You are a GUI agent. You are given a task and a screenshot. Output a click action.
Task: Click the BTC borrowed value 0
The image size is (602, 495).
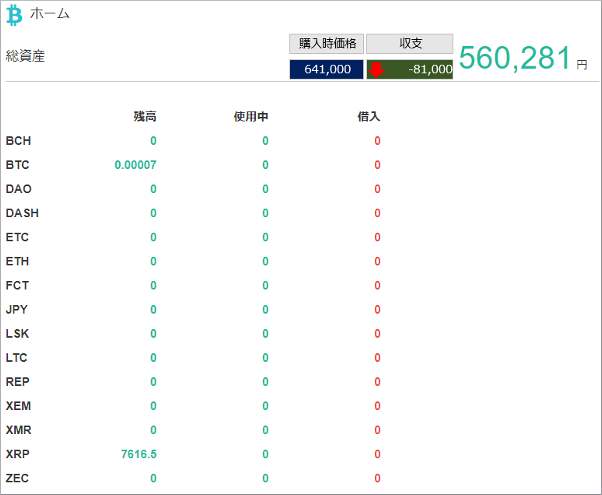coord(377,165)
